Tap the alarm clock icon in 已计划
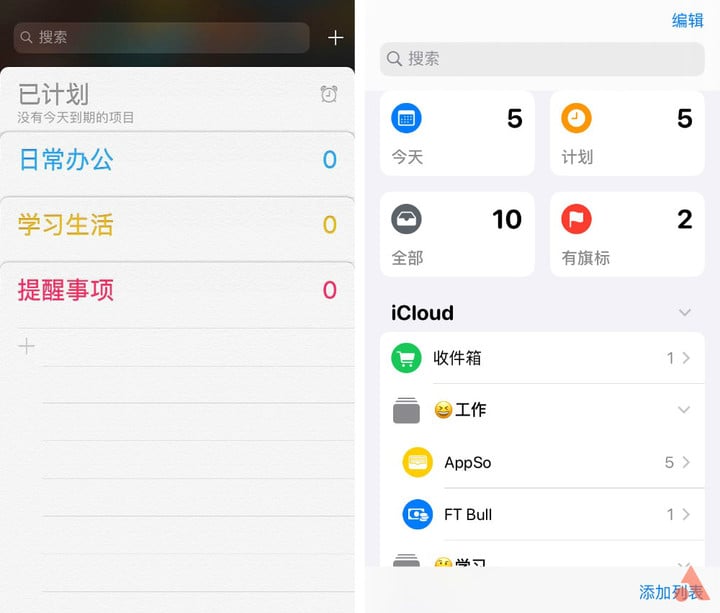This screenshot has height=613, width=720. point(329,94)
